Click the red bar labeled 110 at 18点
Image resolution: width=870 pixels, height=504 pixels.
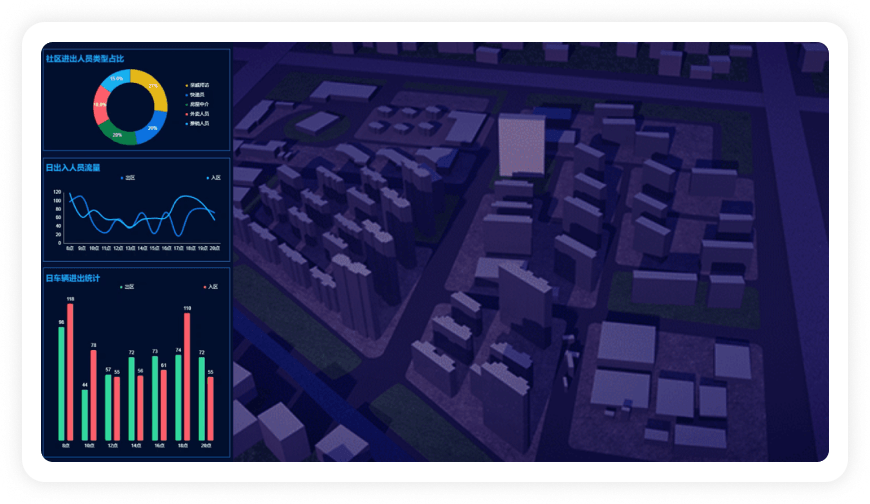coord(187,375)
